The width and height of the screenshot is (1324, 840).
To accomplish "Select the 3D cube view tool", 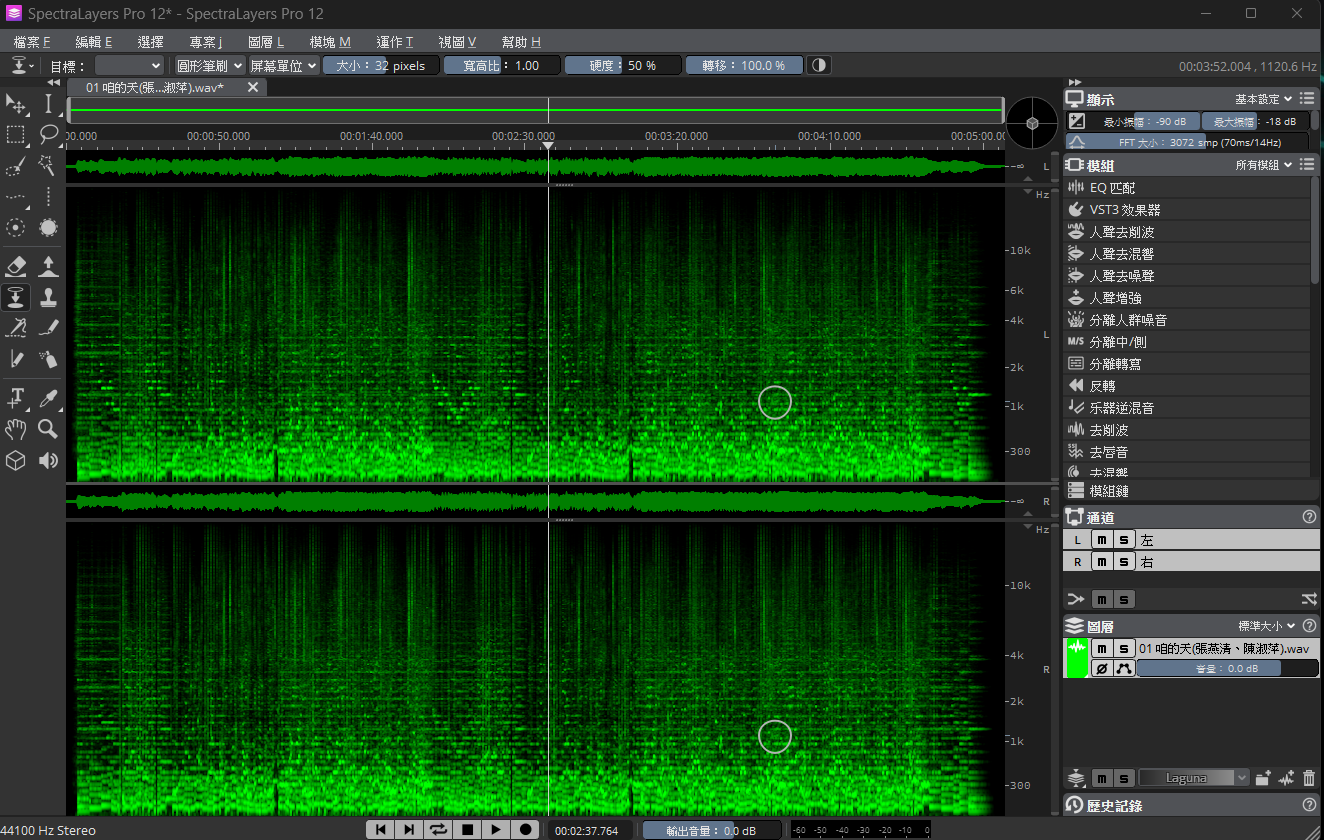I will click(x=16, y=460).
